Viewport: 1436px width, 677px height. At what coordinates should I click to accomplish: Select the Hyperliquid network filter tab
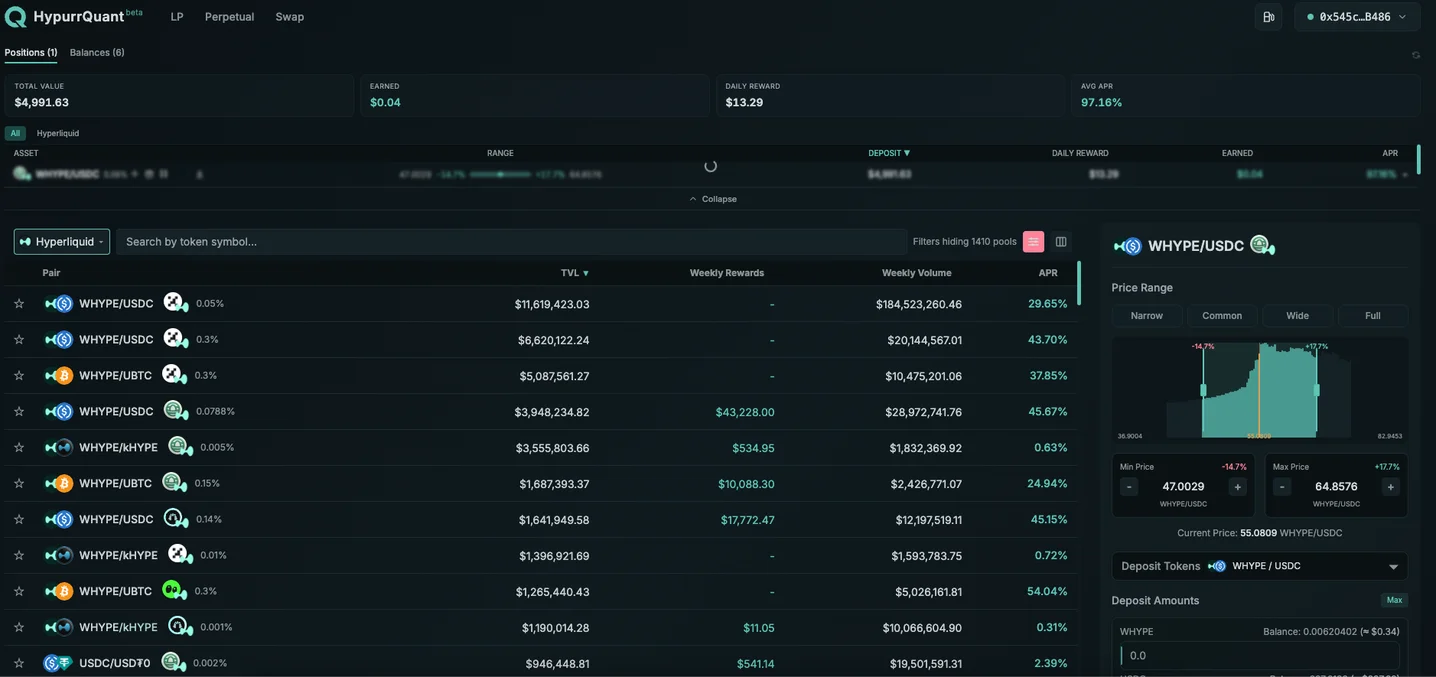click(58, 133)
